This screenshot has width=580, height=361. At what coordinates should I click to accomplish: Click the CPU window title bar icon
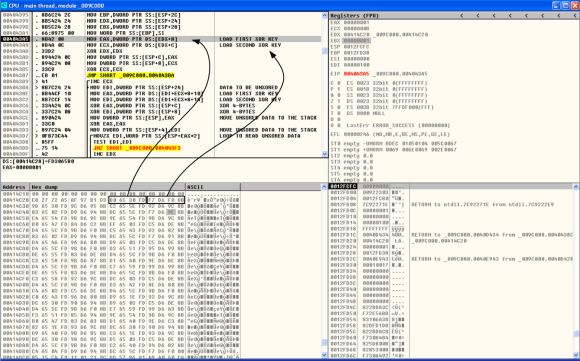[x=4, y=6]
